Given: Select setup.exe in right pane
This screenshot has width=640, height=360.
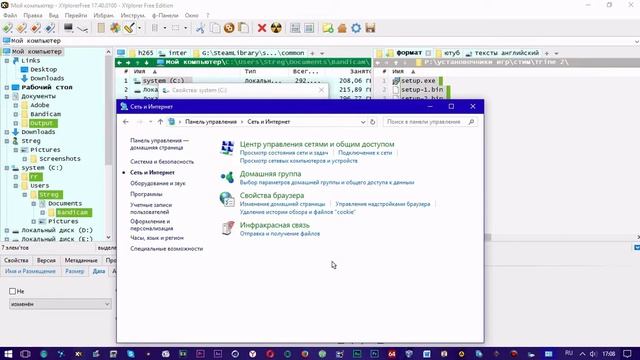Looking at the screenshot, I should 418,81.
